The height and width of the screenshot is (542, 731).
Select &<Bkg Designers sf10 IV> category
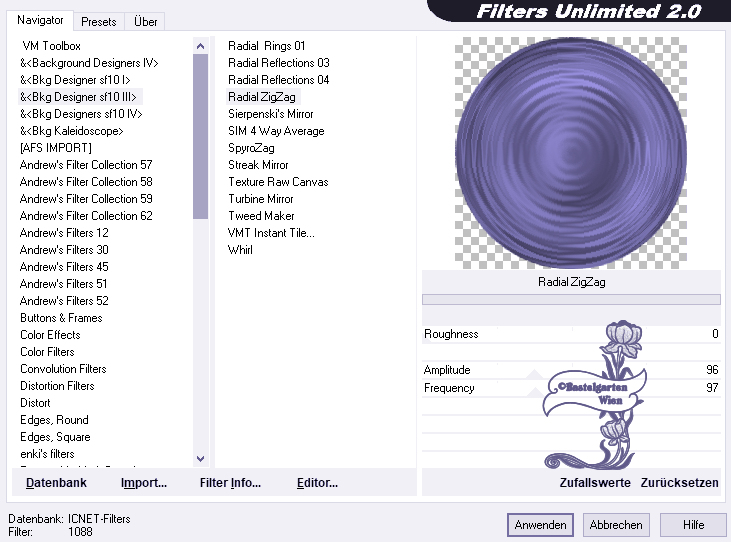coord(81,114)
